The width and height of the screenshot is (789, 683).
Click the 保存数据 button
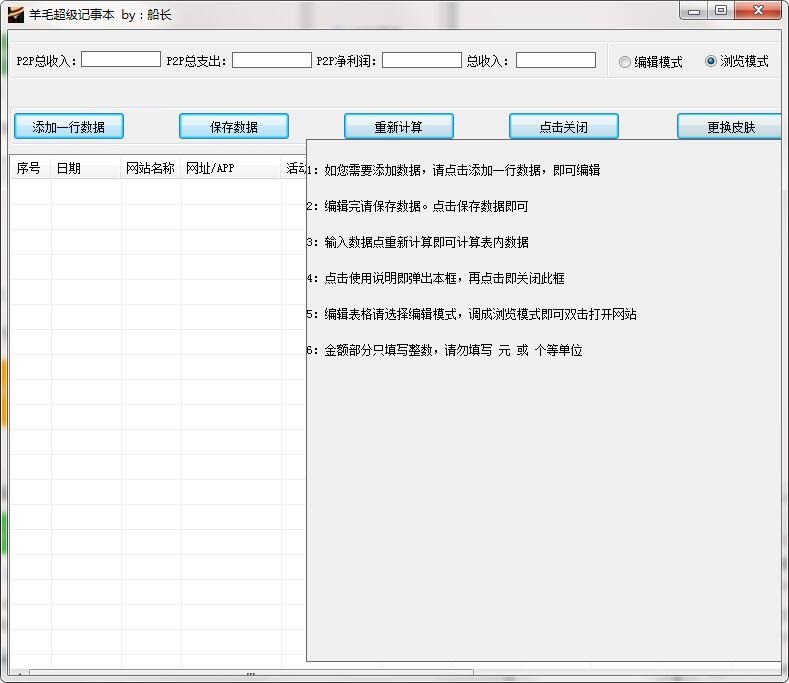pos(234,126)
